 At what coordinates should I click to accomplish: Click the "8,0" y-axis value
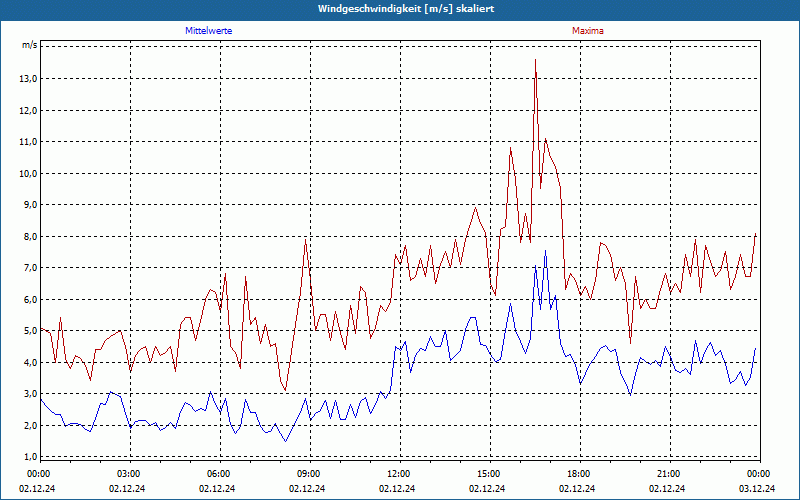coord(31,236)
